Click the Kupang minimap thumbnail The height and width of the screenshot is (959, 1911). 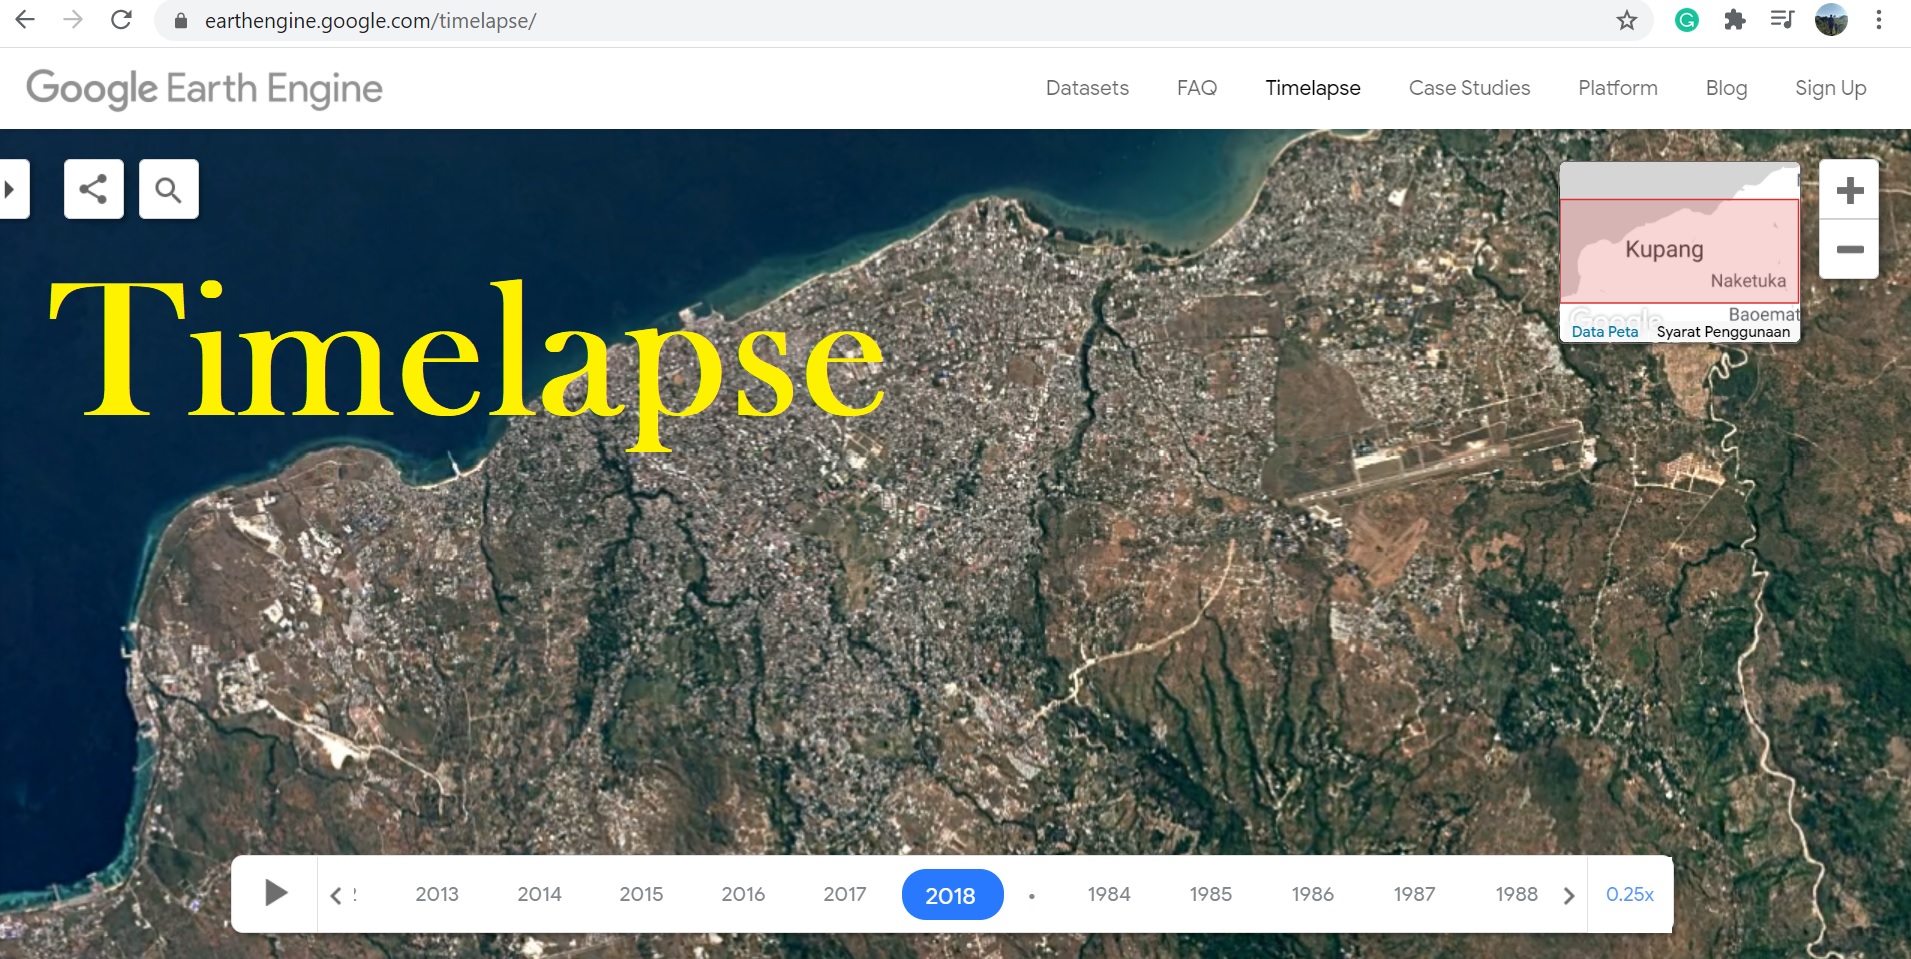coord(1677,250)
